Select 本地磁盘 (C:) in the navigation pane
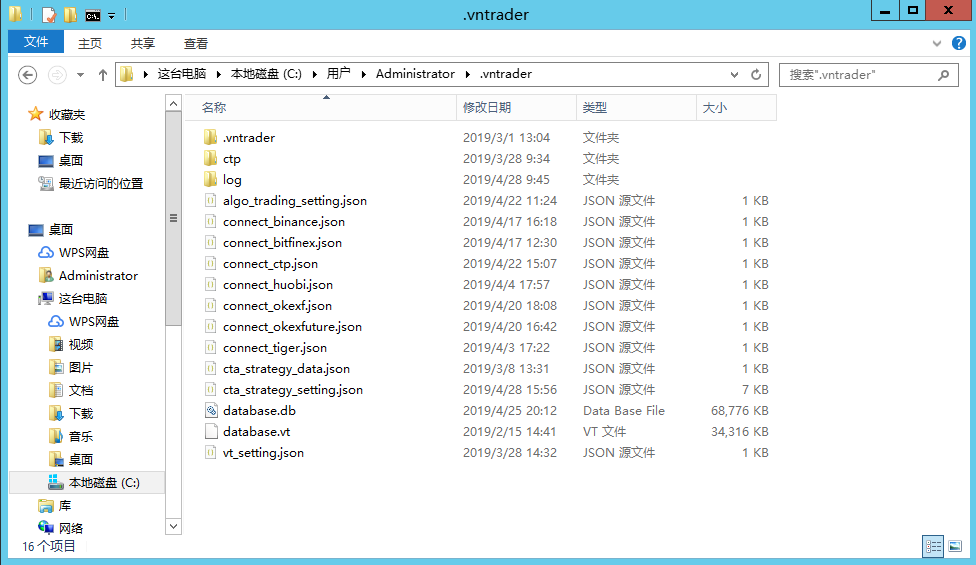 point(104,482)
